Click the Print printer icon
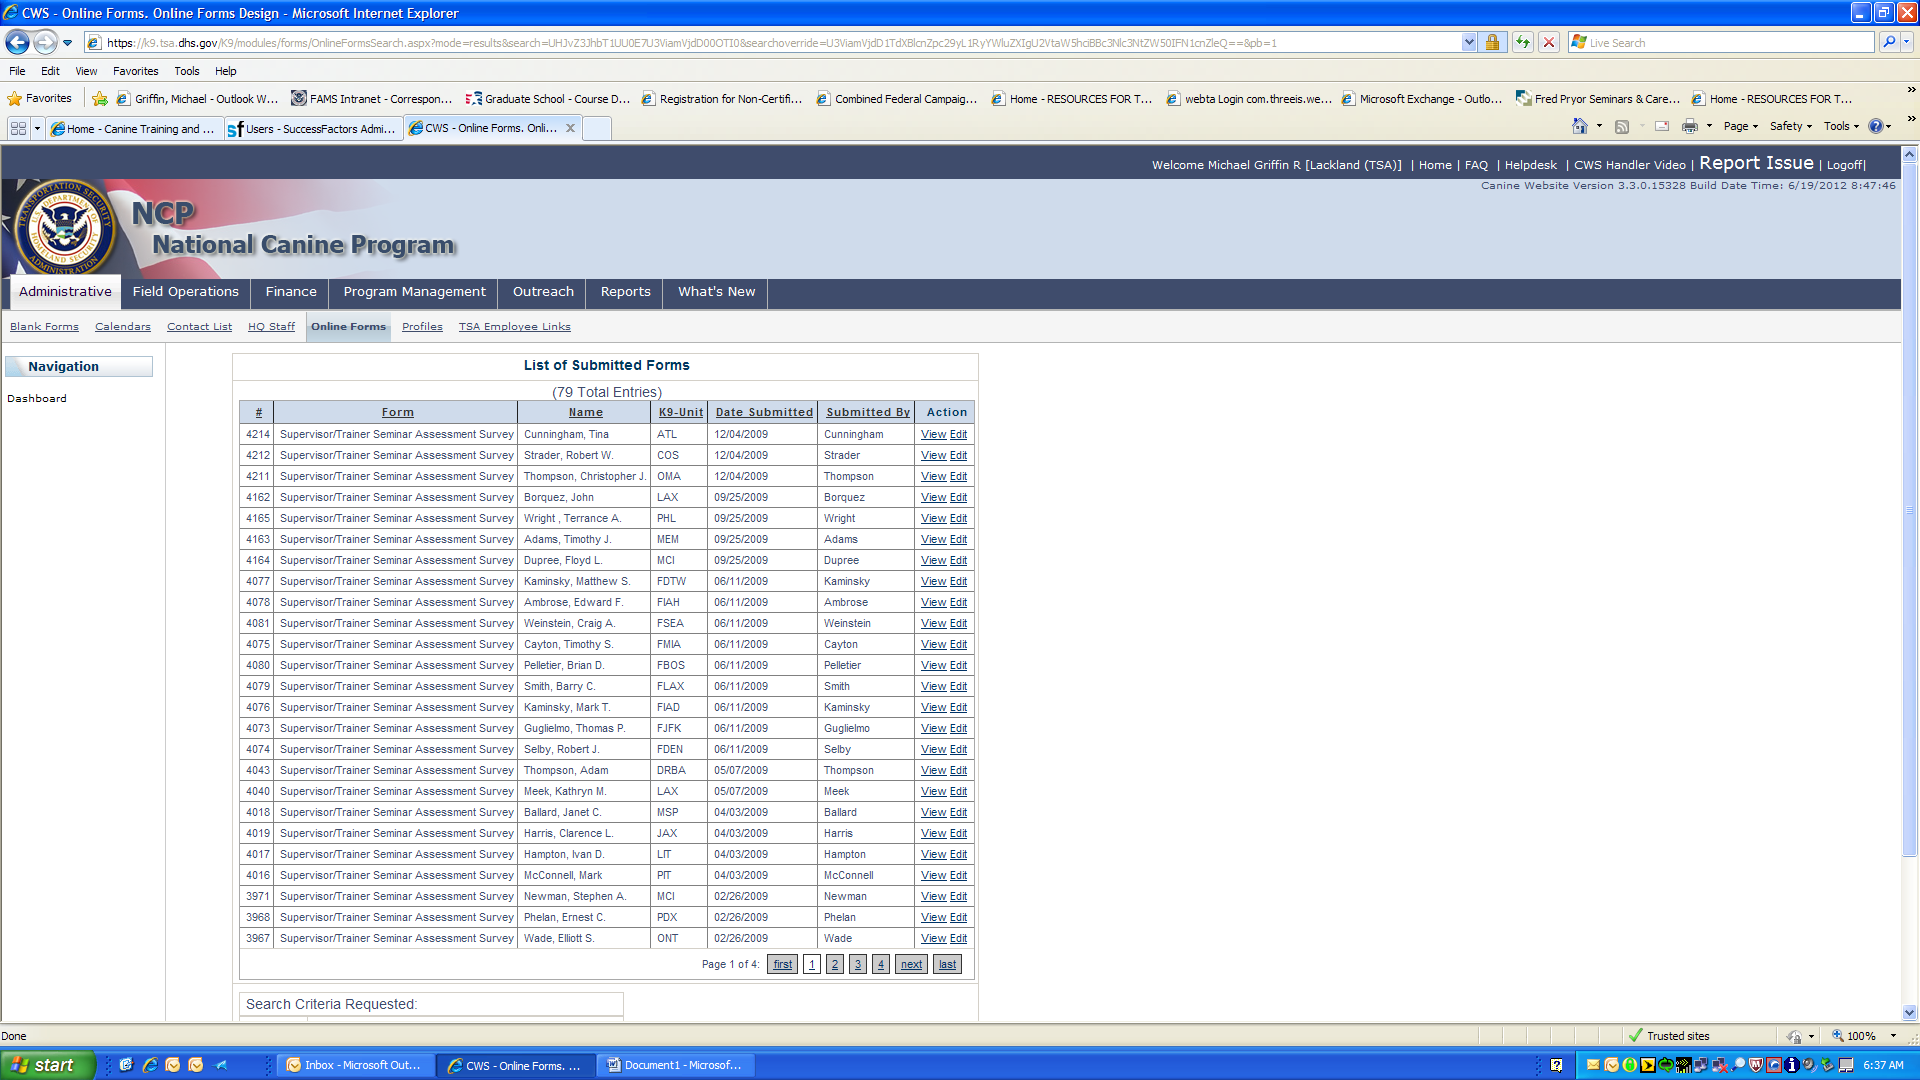 pos(1689,126)
